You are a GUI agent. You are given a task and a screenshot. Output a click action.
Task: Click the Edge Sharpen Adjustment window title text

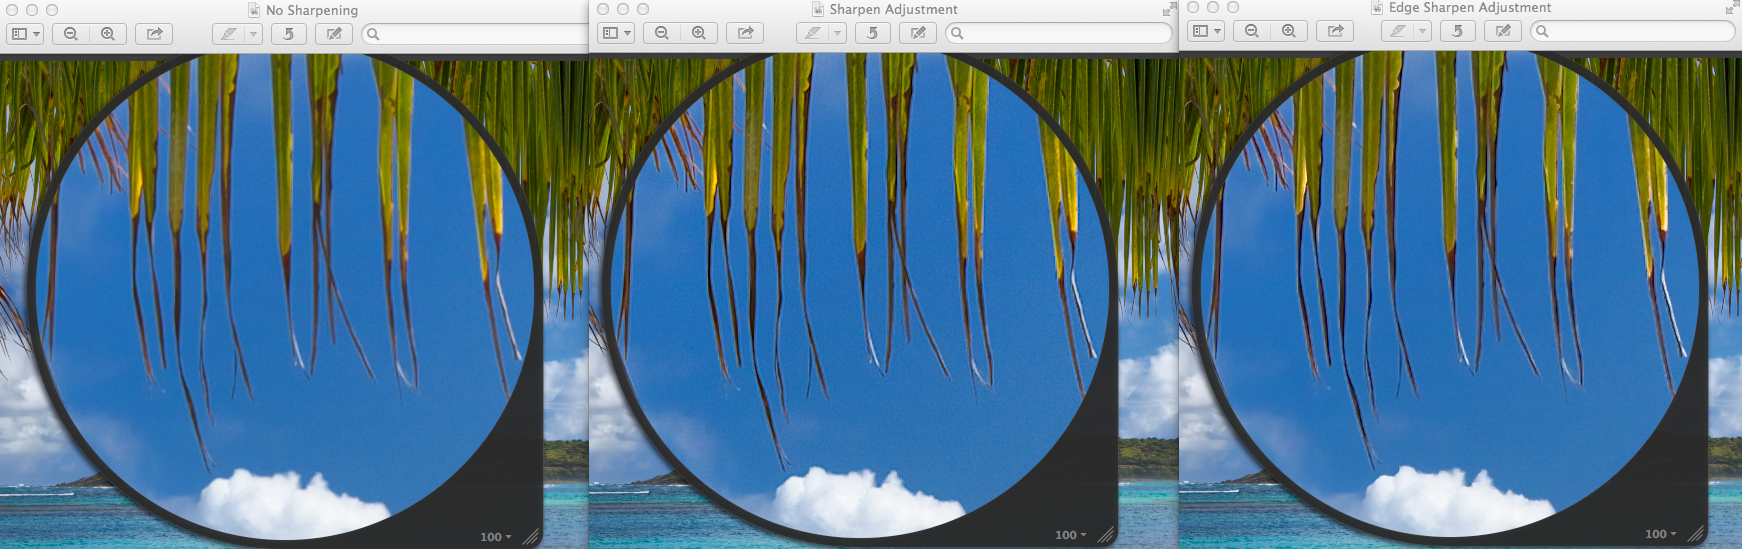[1470, 8]
